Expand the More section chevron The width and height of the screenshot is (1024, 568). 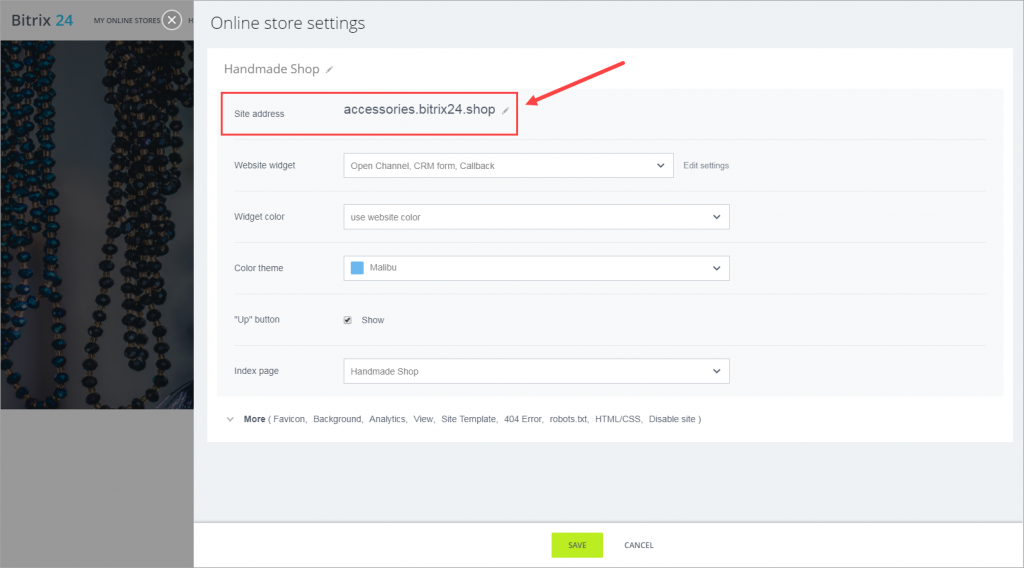(230, 419)
